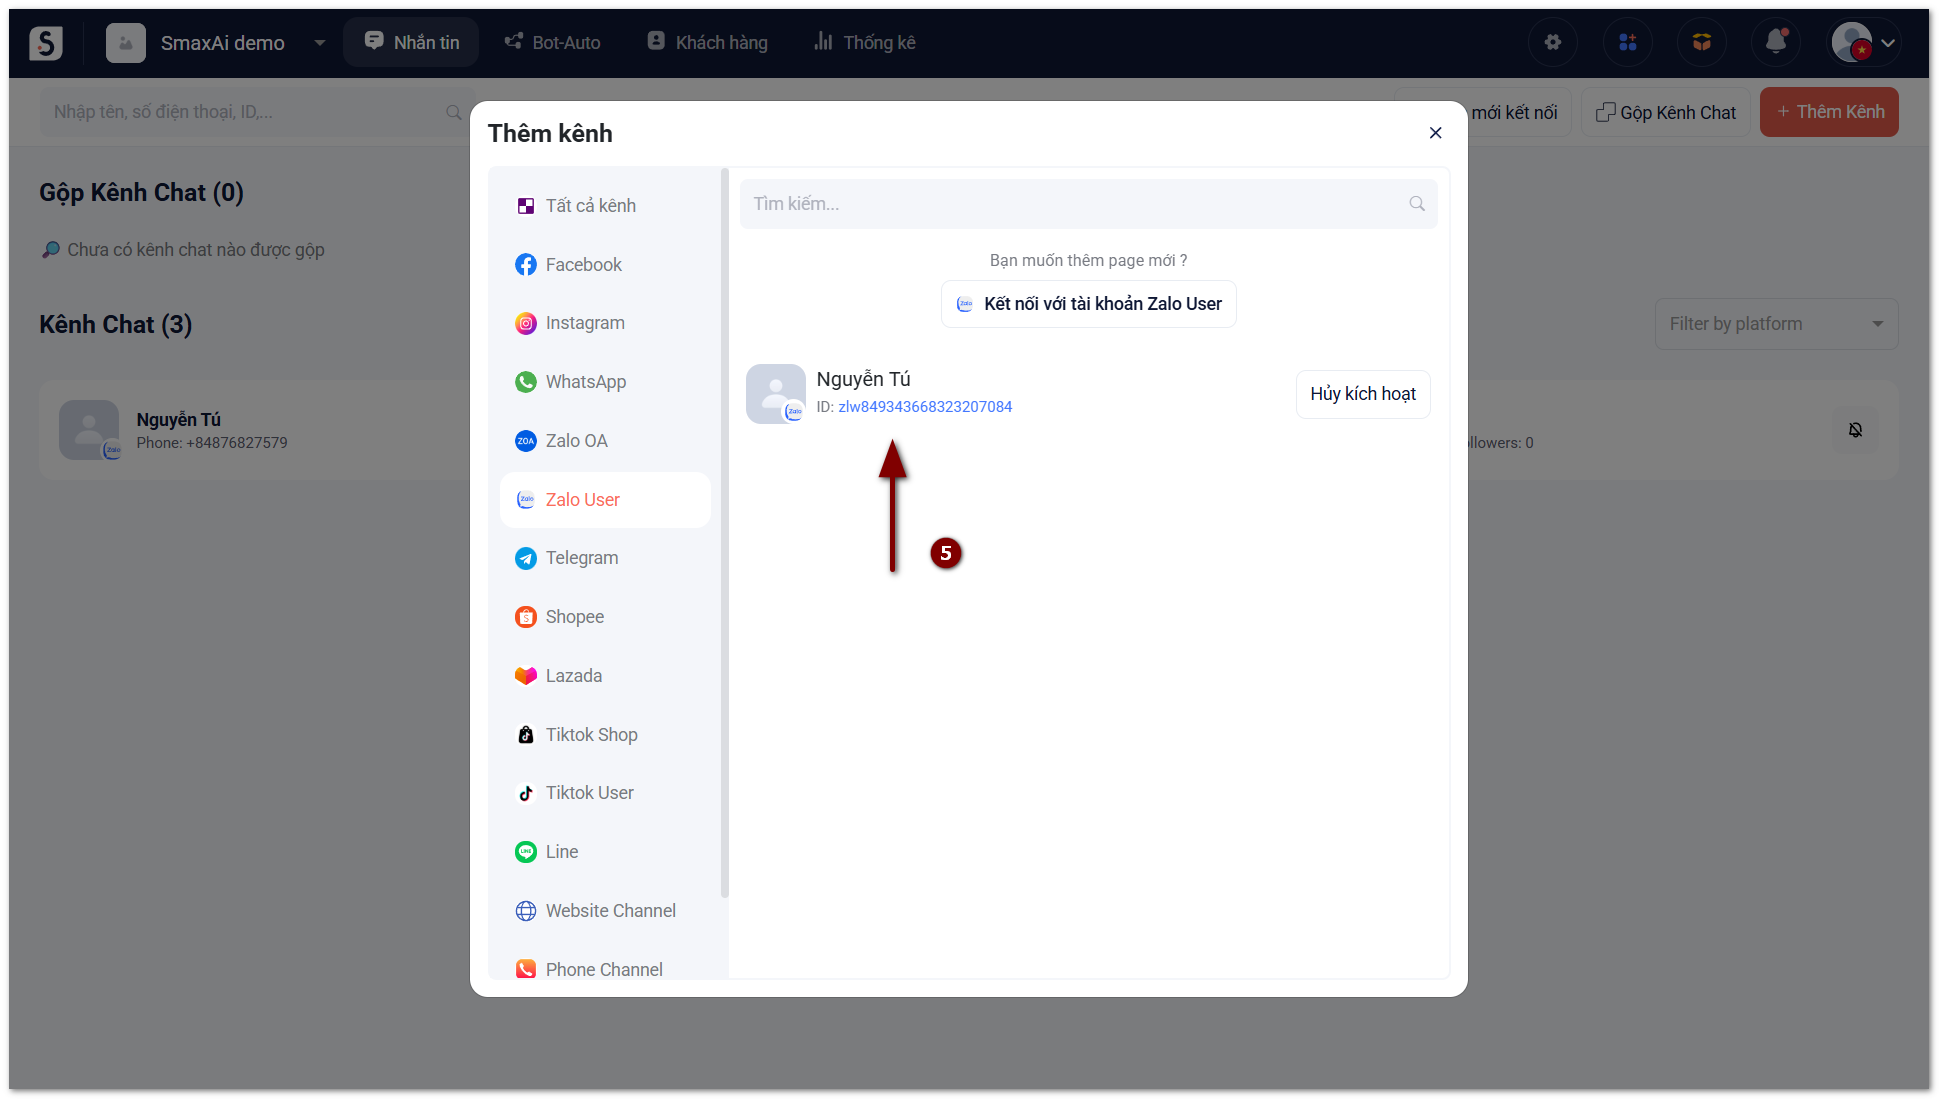Deactivate channel with Hủy kích hoạt button
1939x1099 pixels.
point(1362,394)
